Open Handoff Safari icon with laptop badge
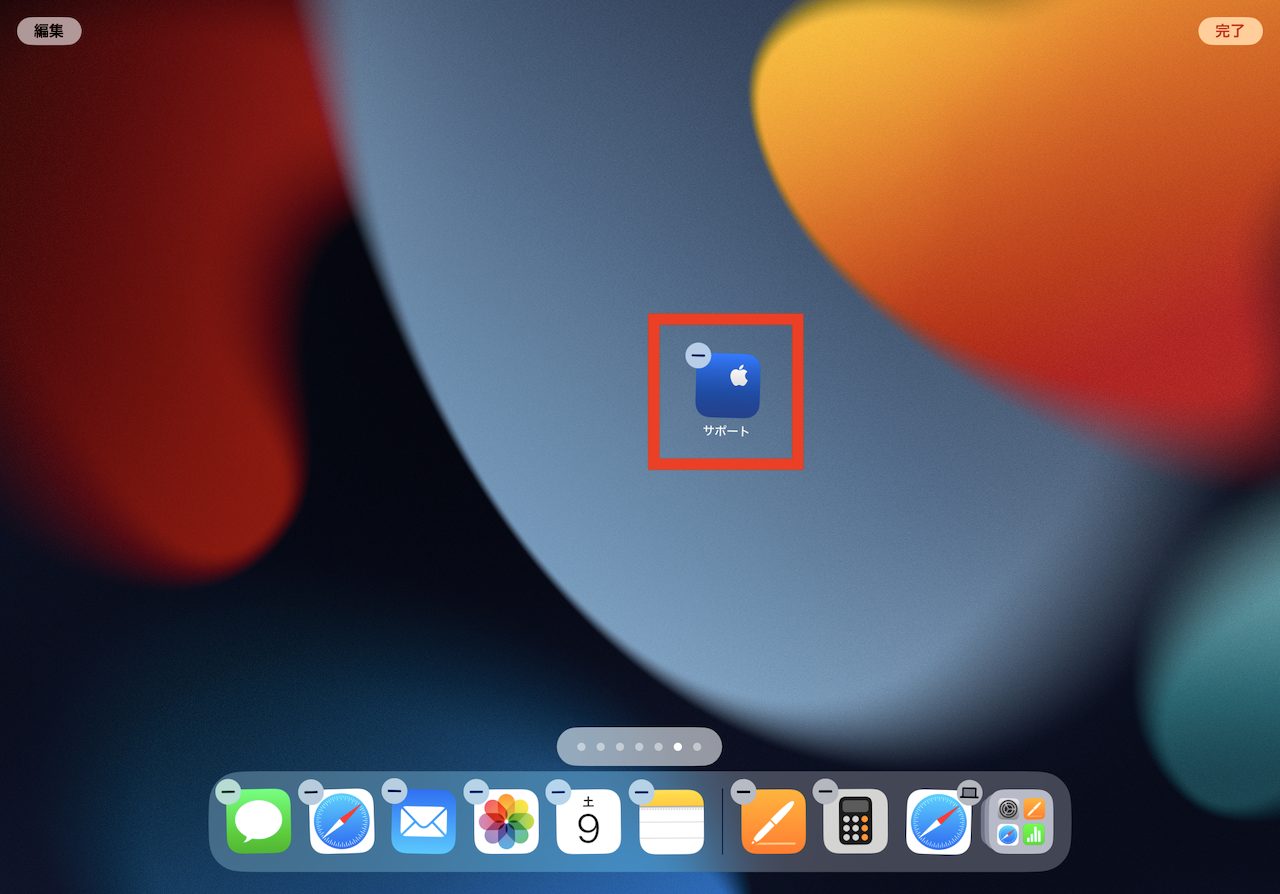 (x=939, y=821)
